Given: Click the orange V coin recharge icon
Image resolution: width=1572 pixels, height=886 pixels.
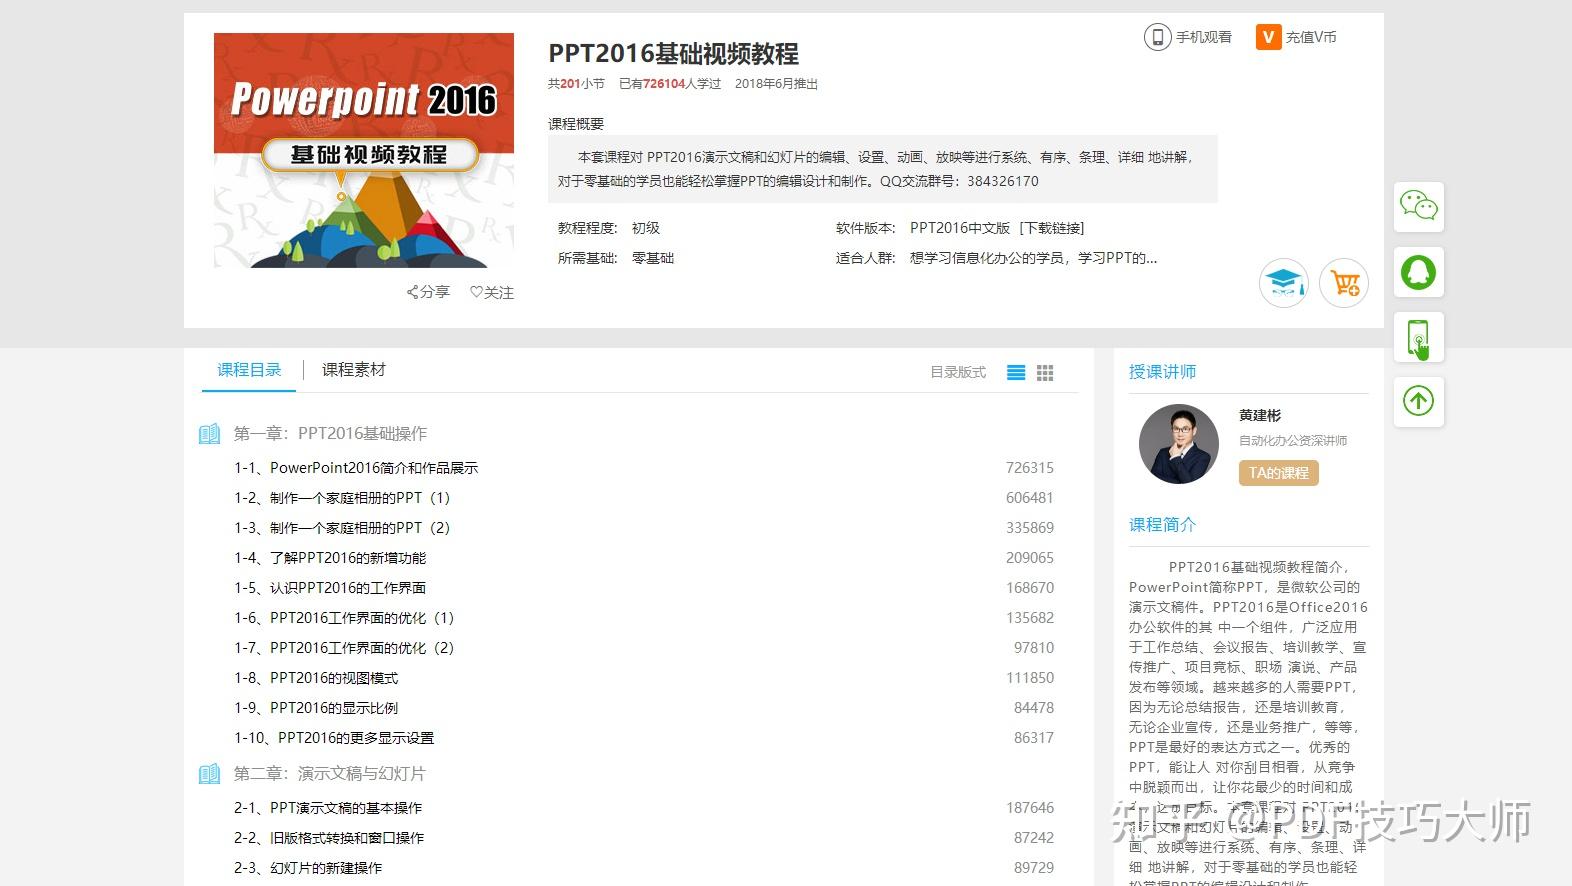Looking at the screenshot, I should pyautogui.click(x=1268, y=37).
